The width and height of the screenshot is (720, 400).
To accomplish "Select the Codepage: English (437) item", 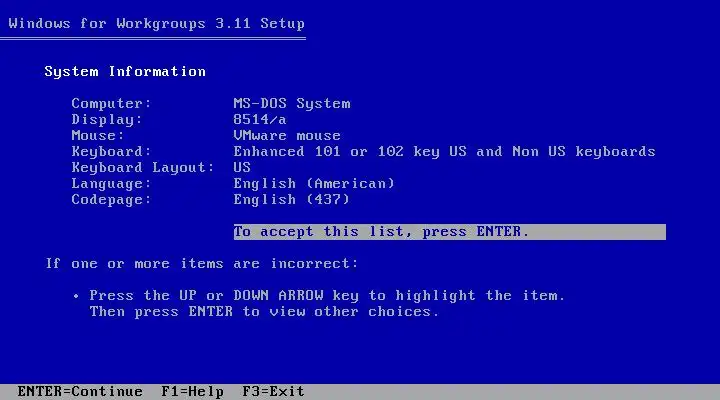I will point(210,200).
